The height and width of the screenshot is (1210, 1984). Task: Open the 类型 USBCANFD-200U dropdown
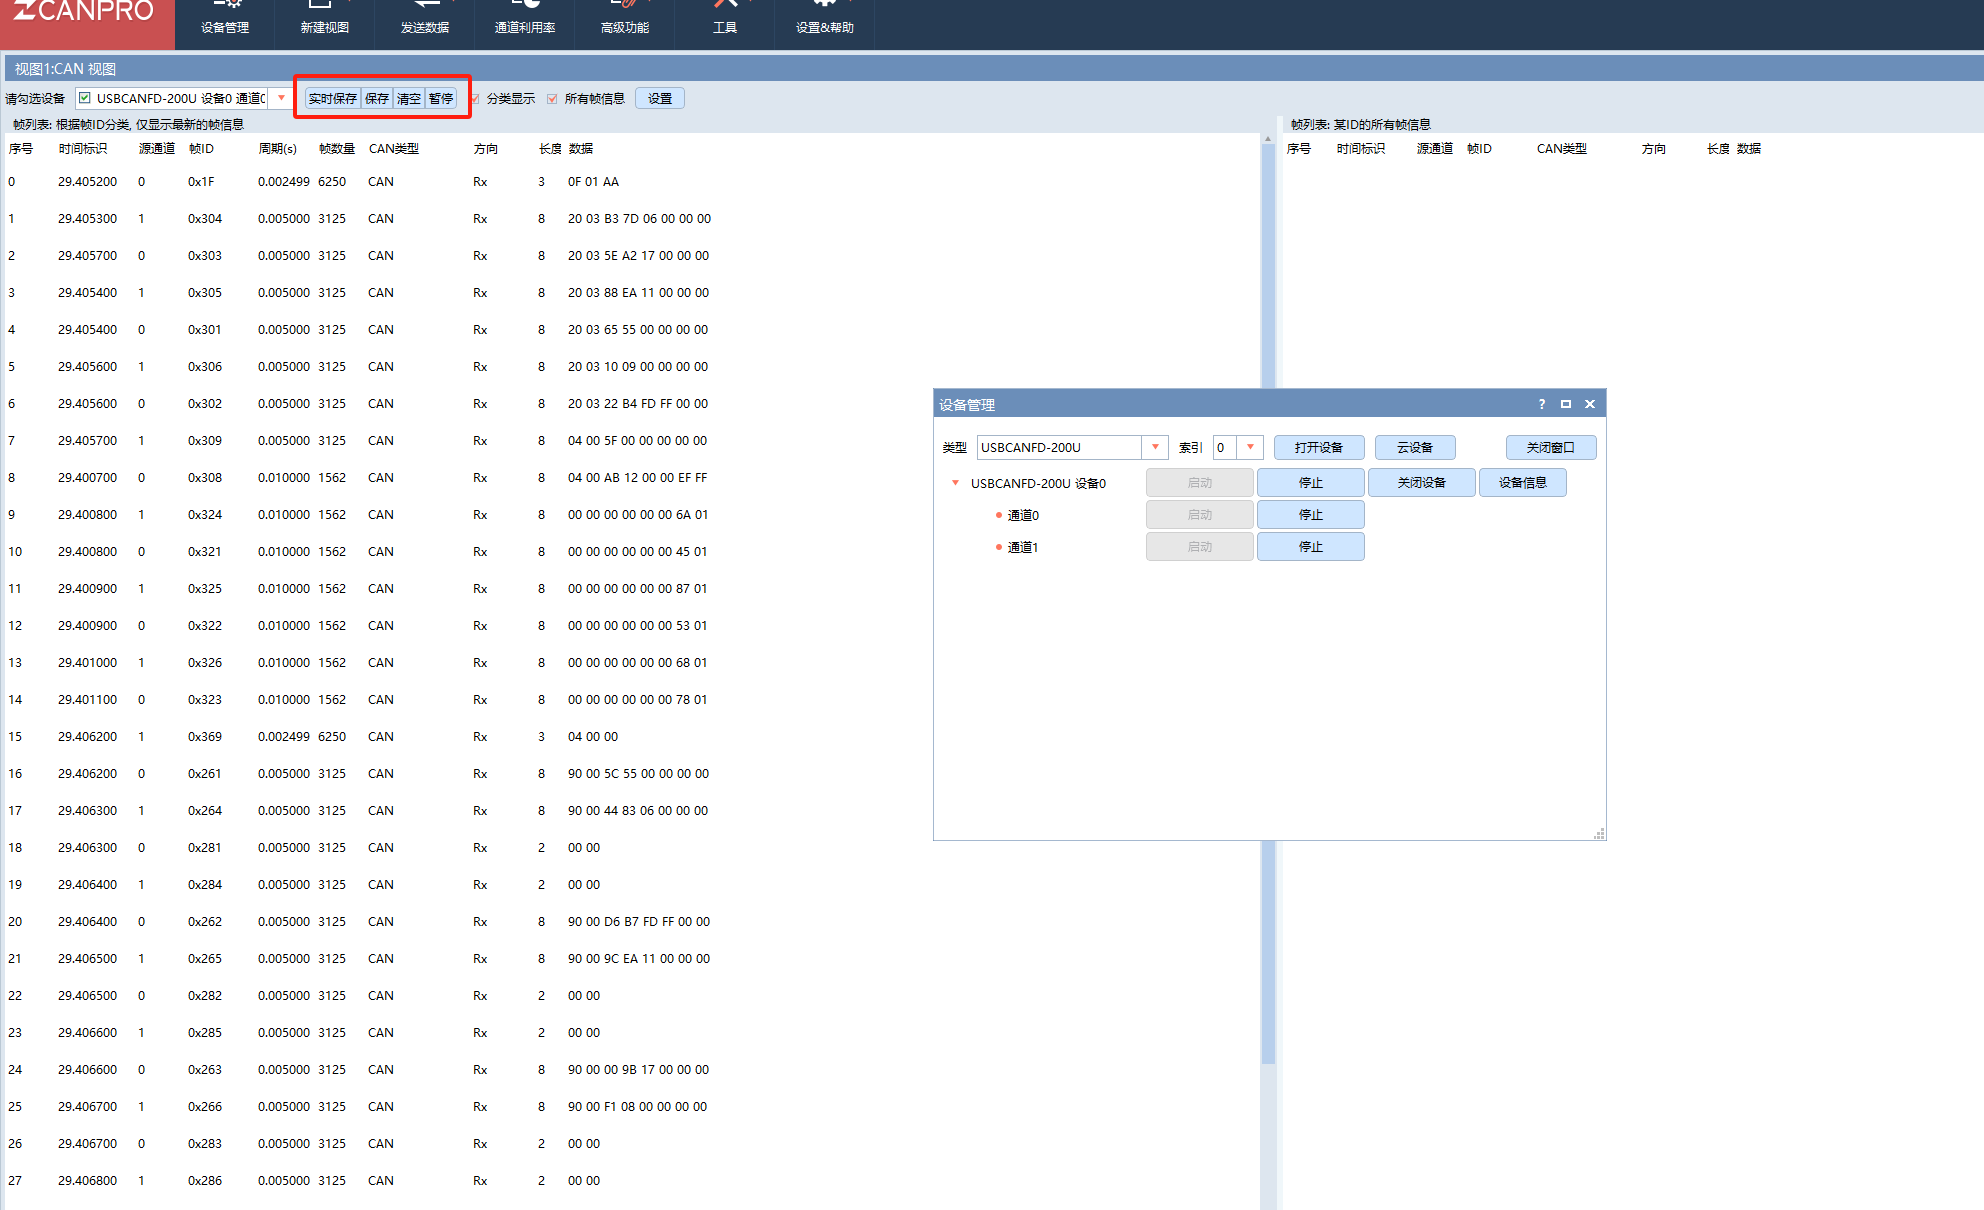click(1155, 447)
